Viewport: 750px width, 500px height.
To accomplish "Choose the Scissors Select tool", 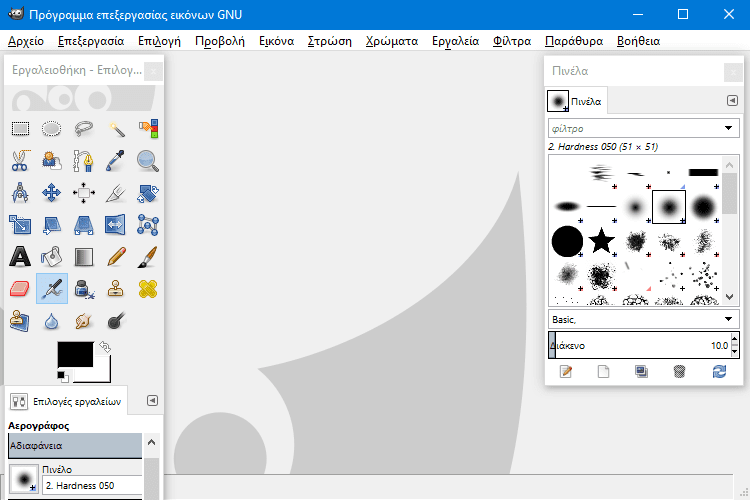I will pyautogui.click(x=20, y=160).
